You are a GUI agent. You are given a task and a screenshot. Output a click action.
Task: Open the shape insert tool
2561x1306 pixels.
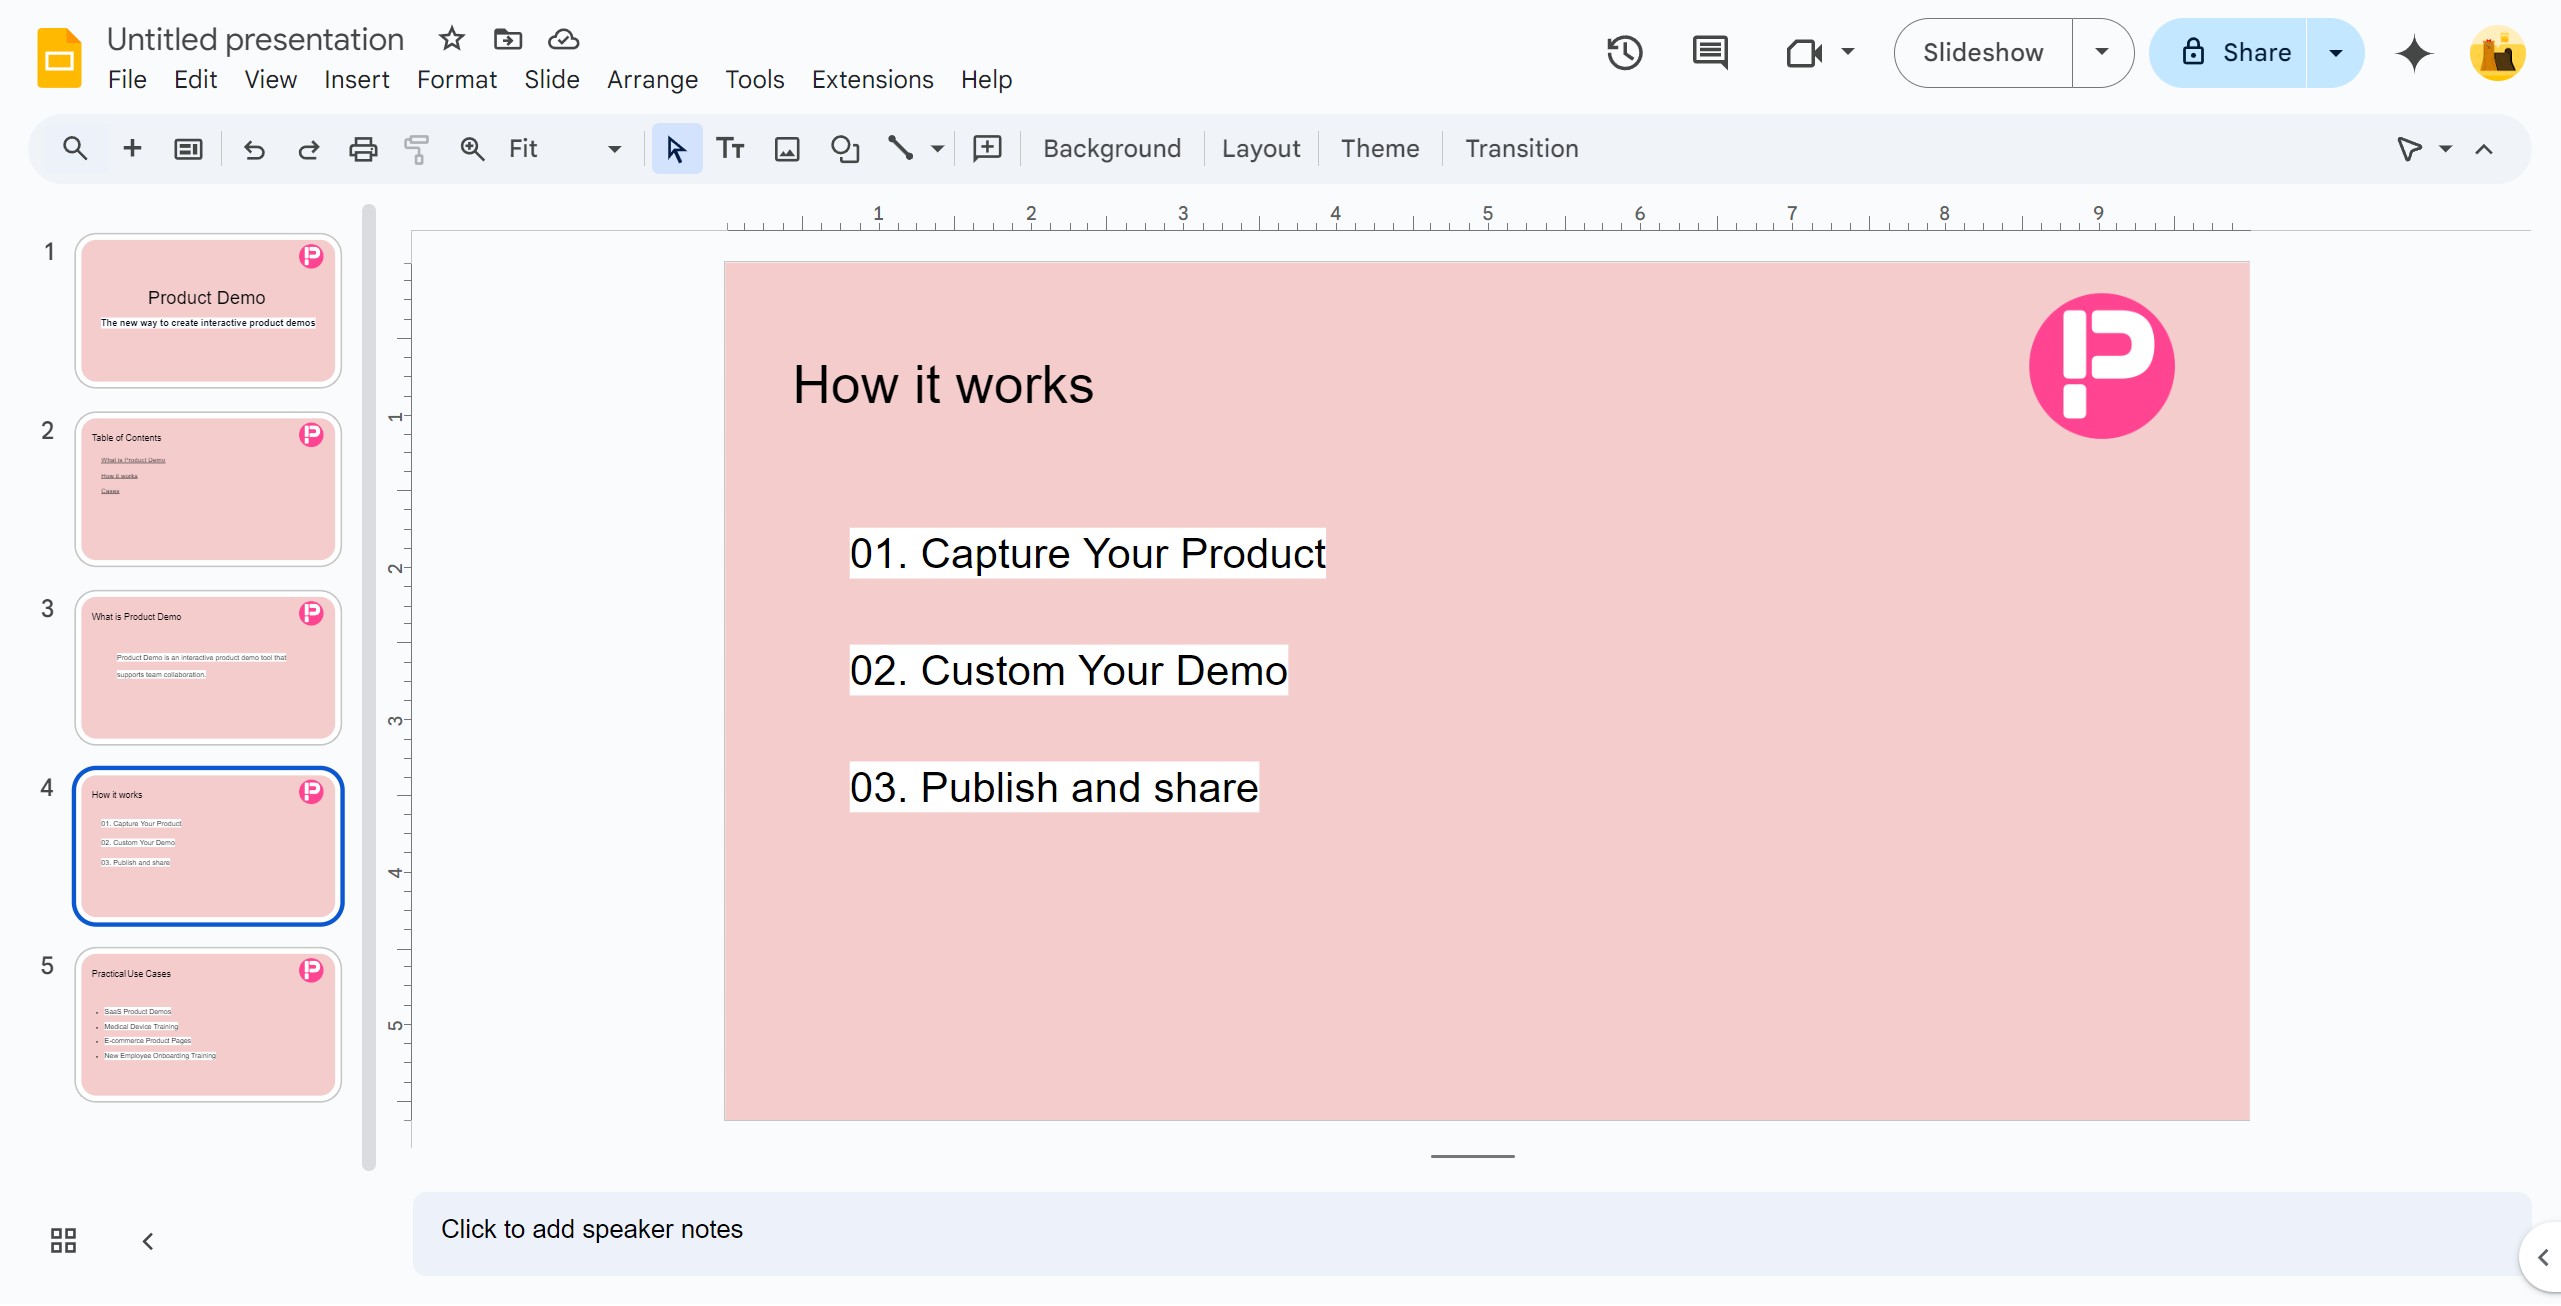[845, 149]
